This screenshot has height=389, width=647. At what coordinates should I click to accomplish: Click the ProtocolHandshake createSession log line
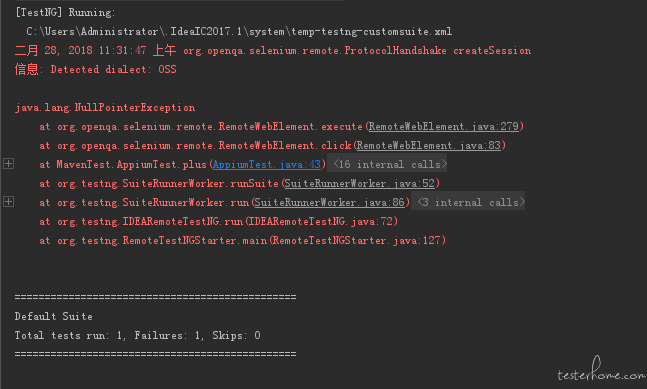pyautogui.click(x=273, y=50)
